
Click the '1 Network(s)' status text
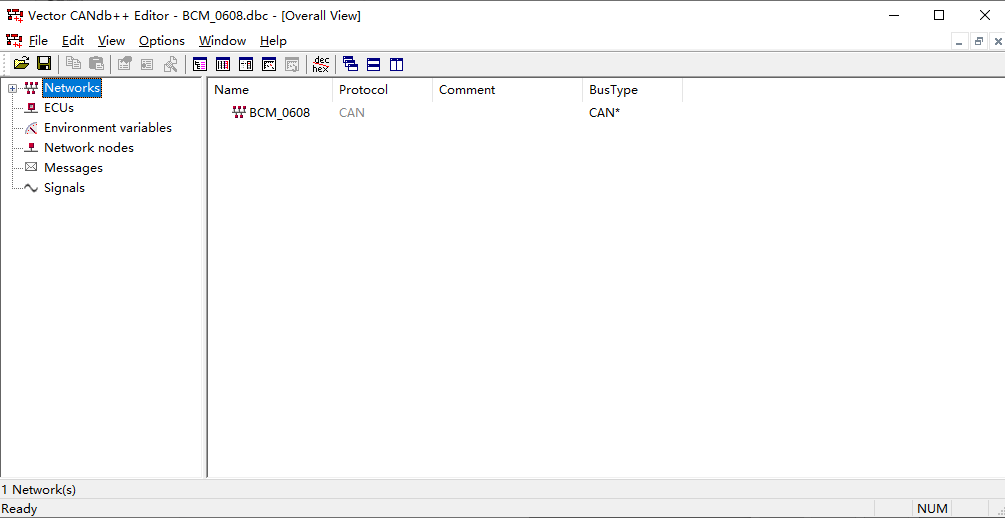coord(38,490)
